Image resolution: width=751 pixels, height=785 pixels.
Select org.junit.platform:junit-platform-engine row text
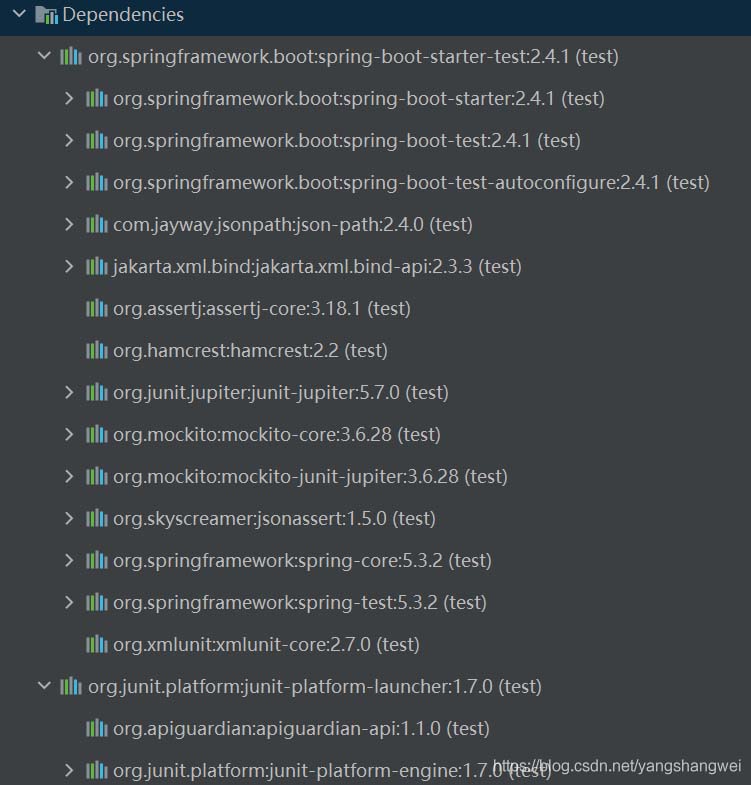(x=332, y=771)
